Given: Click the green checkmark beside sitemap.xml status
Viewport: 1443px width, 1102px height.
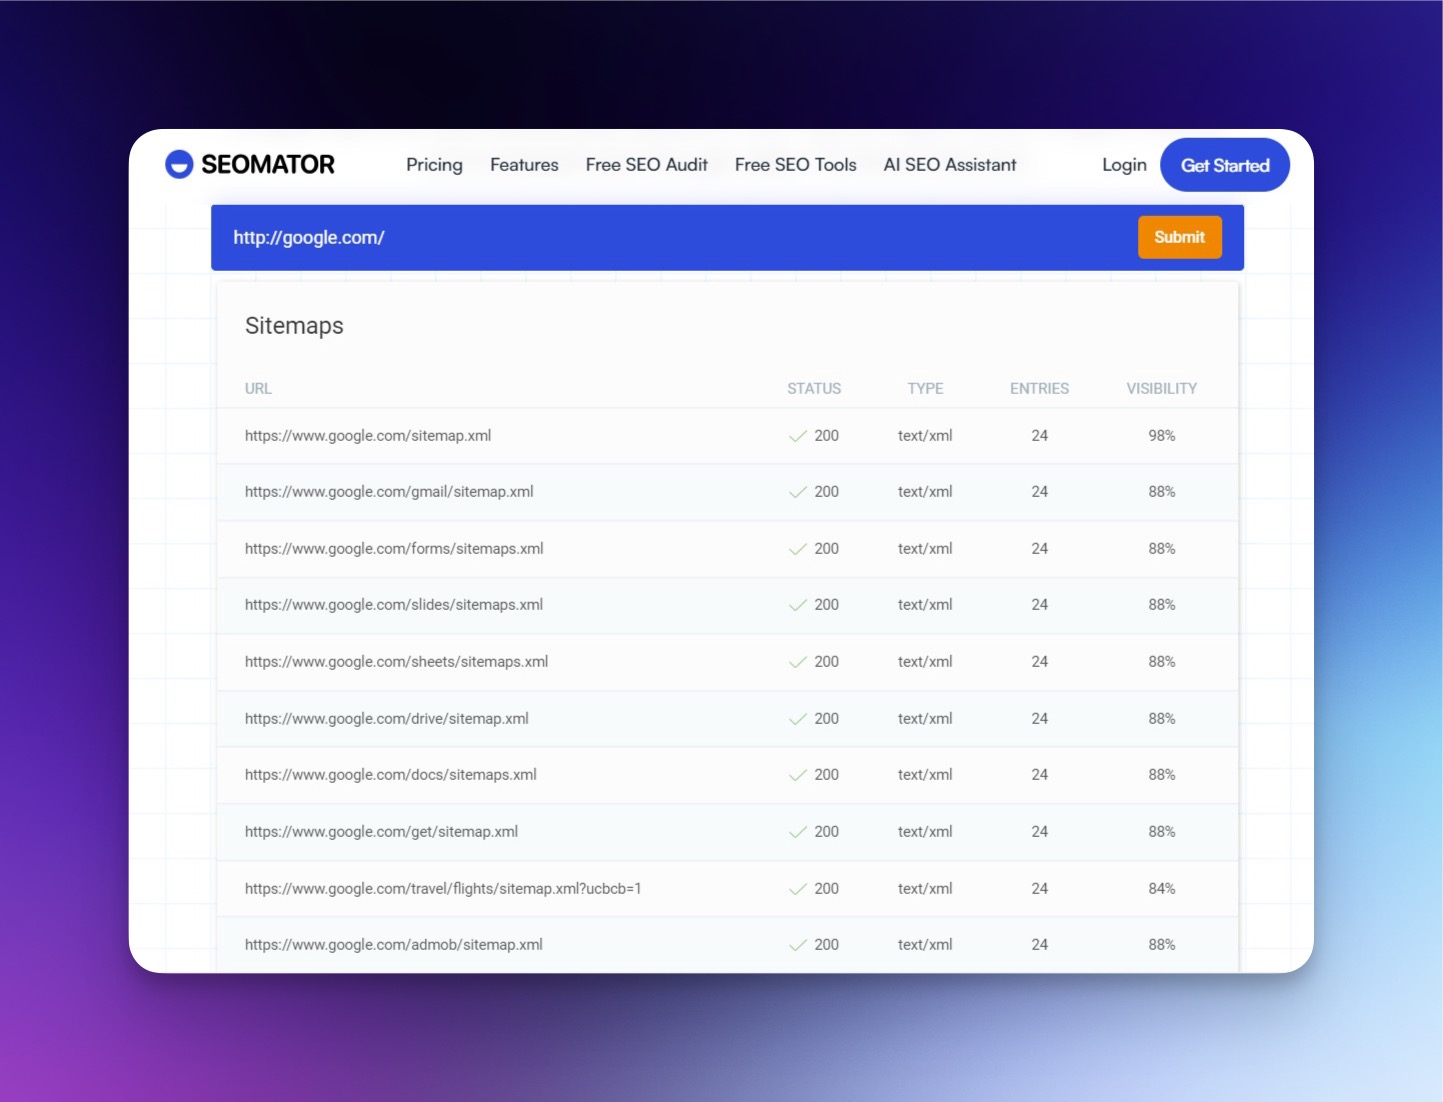Looking at the screenshot, I should pyautogui.click(x=796, y=436).
